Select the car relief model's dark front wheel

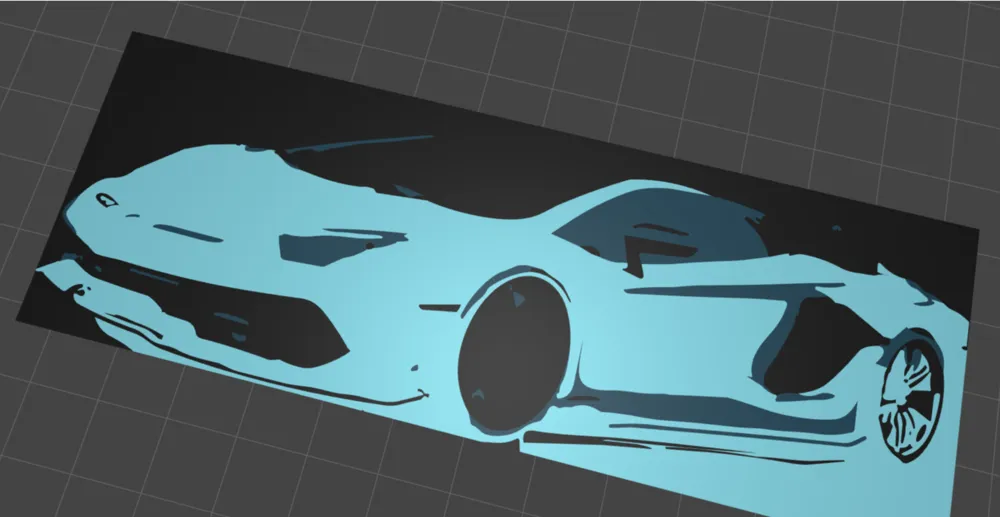coord(514,353)
